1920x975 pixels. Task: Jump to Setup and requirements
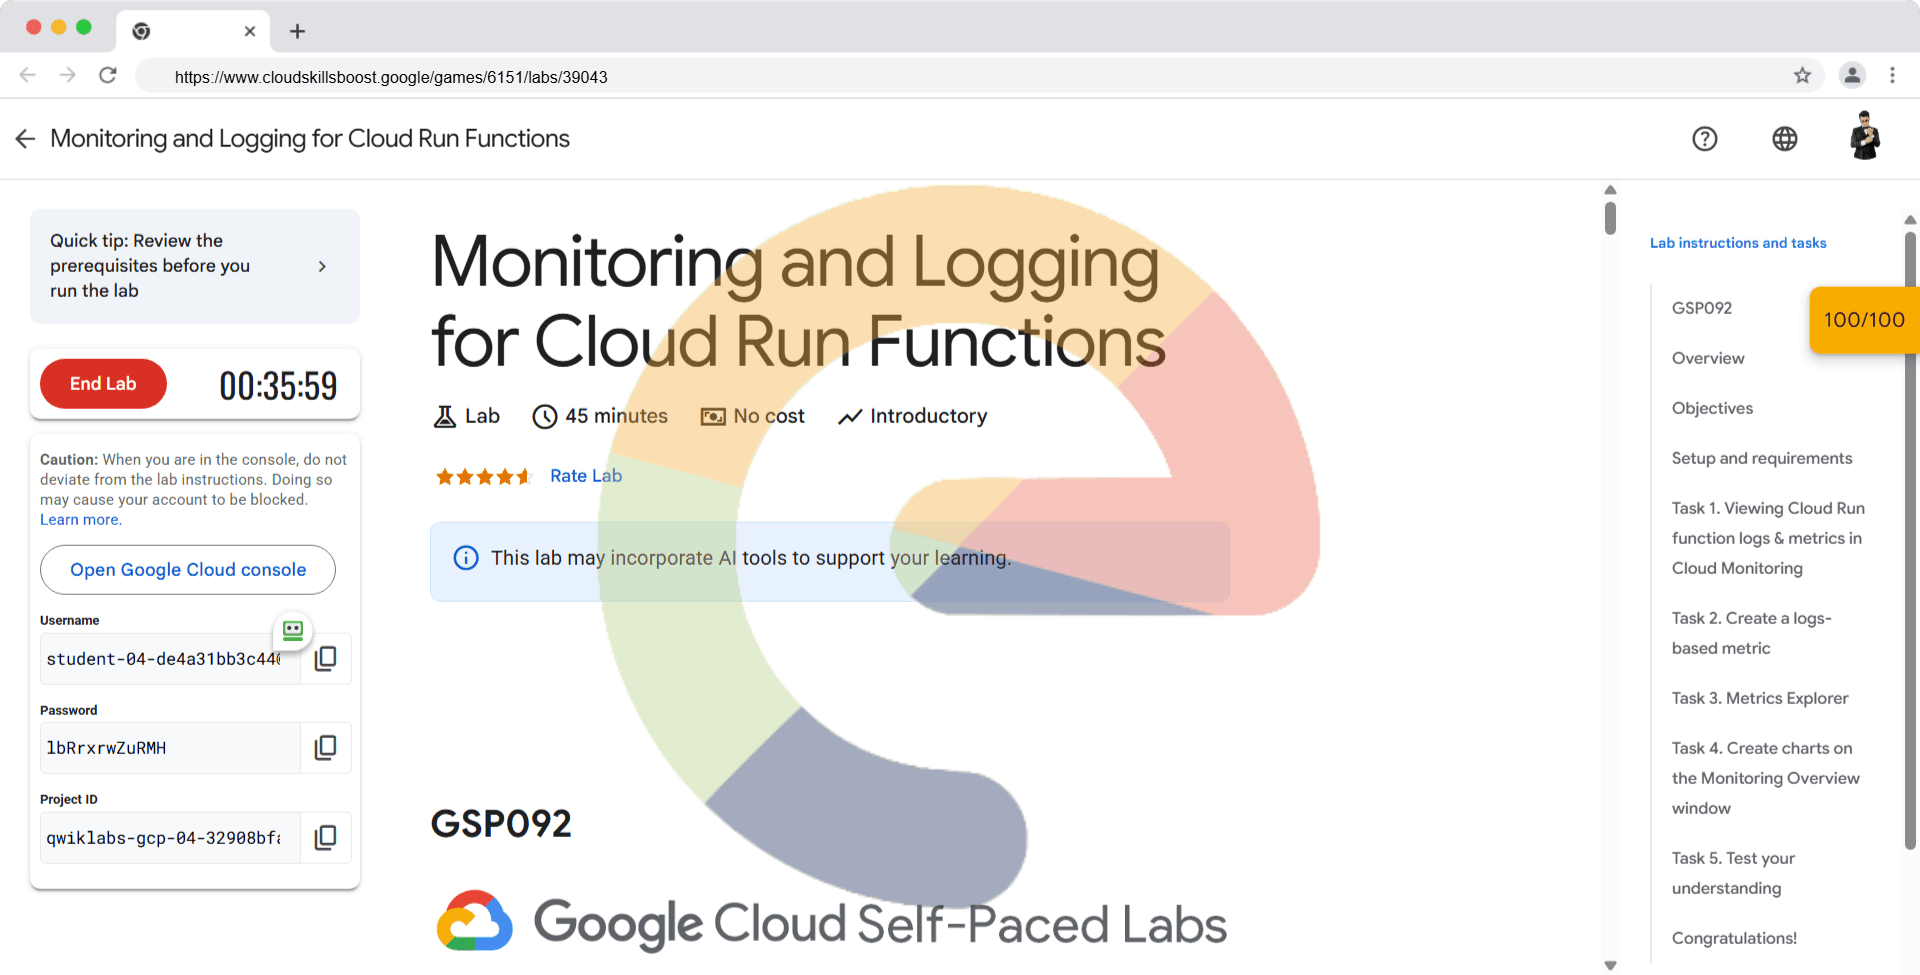[x=1762, y=458]
